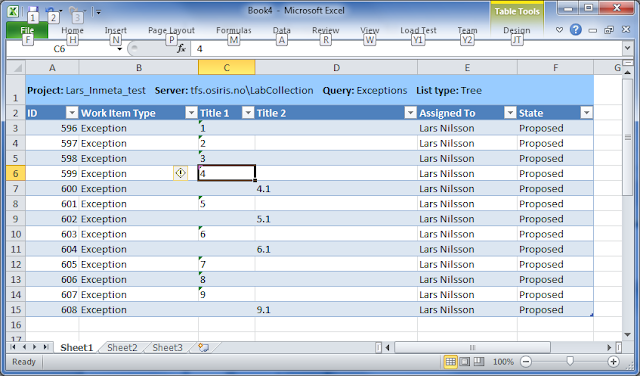This screenshot has height=376, width=640.
Task: Open Customize Quick Access Toolbar dropdown
Action: tap(98, 12)
